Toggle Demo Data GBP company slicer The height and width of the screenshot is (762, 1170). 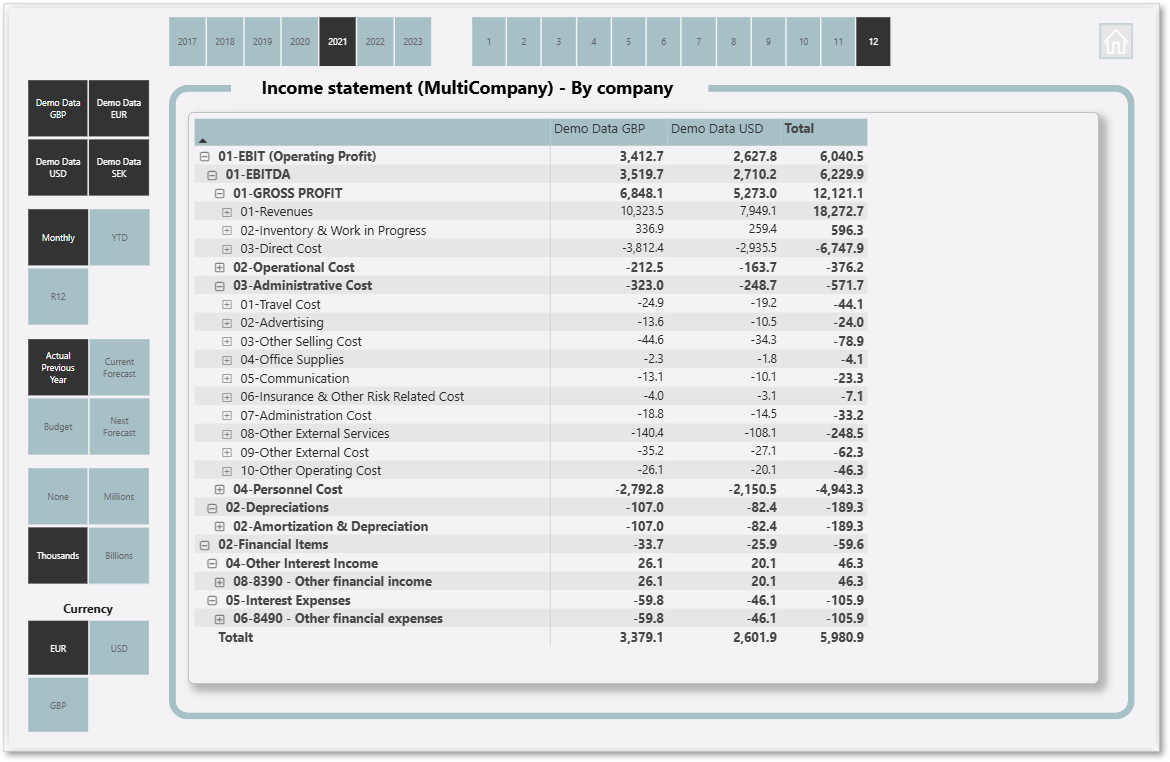click(57, 108)
